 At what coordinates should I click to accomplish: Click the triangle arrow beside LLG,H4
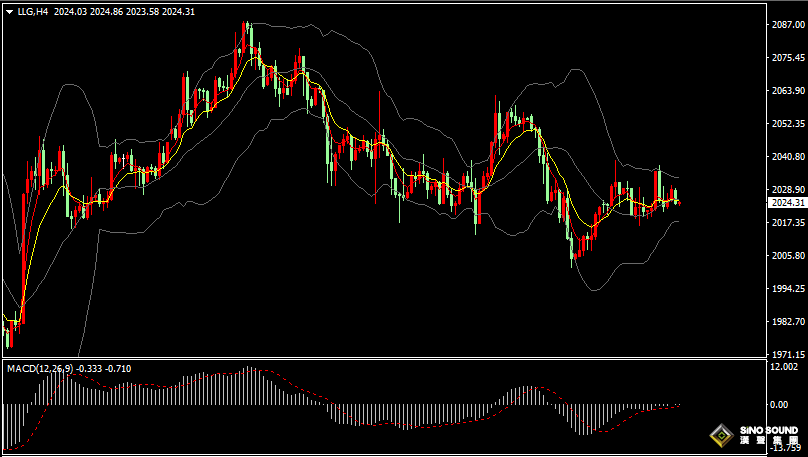click(x=9, y=12)
